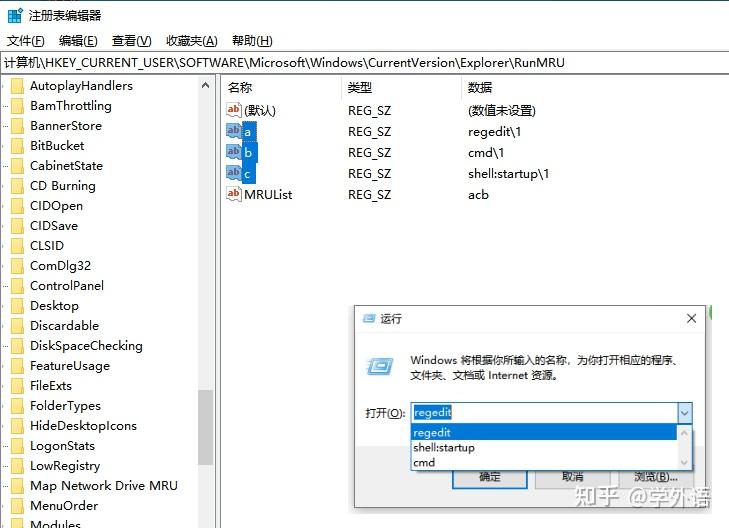The image size is (729, 528).
Task: Click the 取消 button in Run dialog
Action: [x=572, y=478]
